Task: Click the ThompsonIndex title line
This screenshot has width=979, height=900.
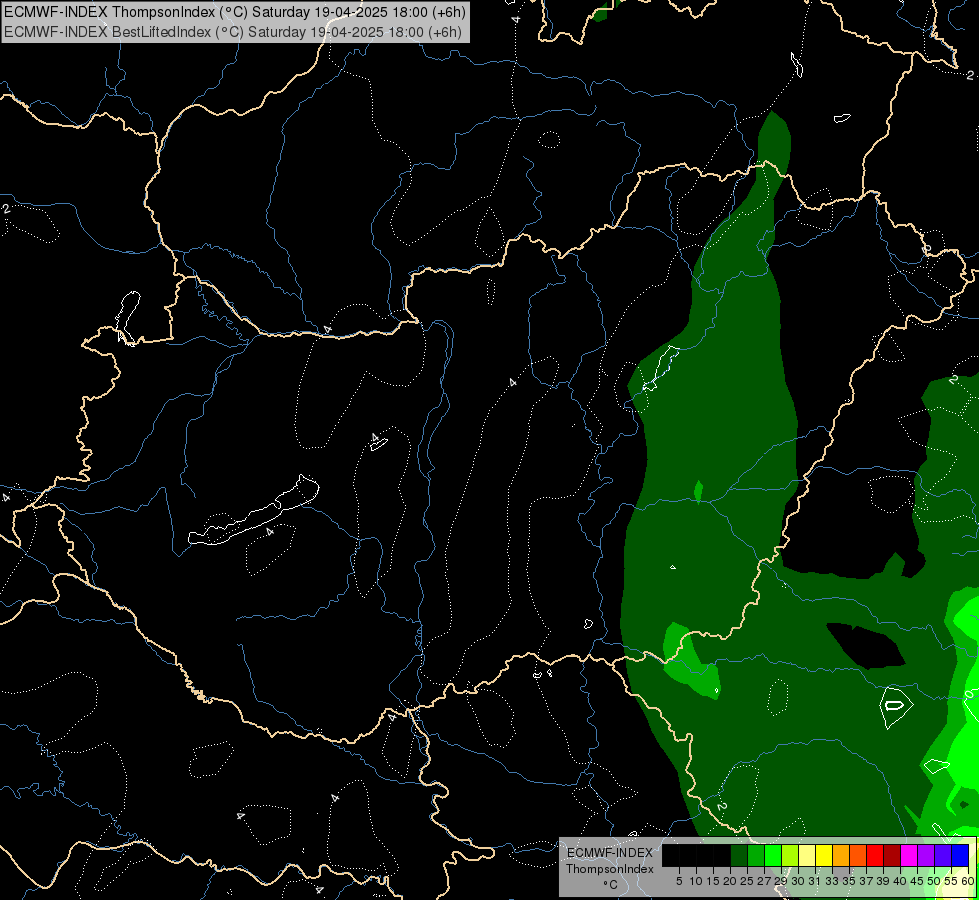Action: (x=234, y=12)
